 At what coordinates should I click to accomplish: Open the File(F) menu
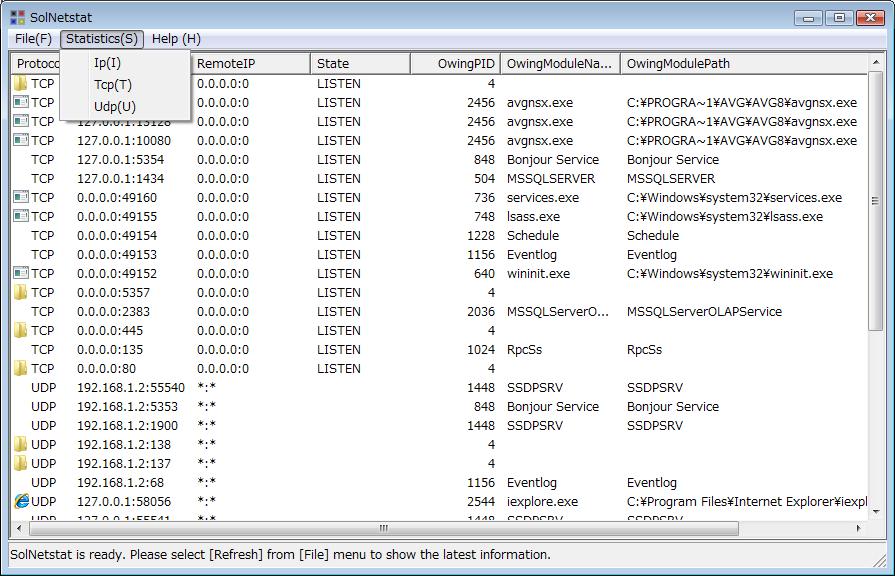[33, 39]
